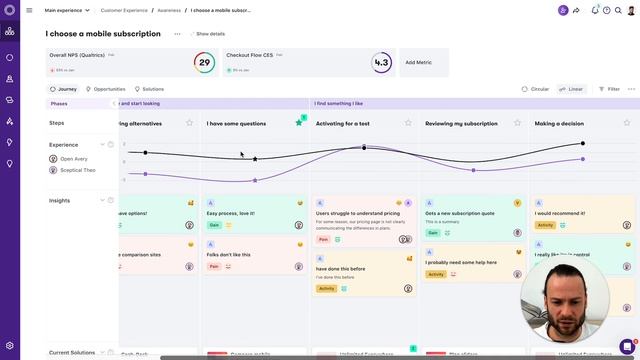Click the persona avatar on 'Easy process, love it!' card

[299, 225]
